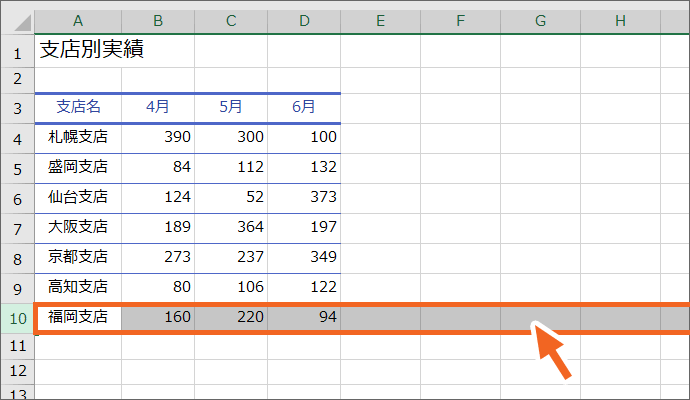Click the 支店名 header cell
Image resolution: width=690 pixels, height=400 pixels.
(78, 108)
